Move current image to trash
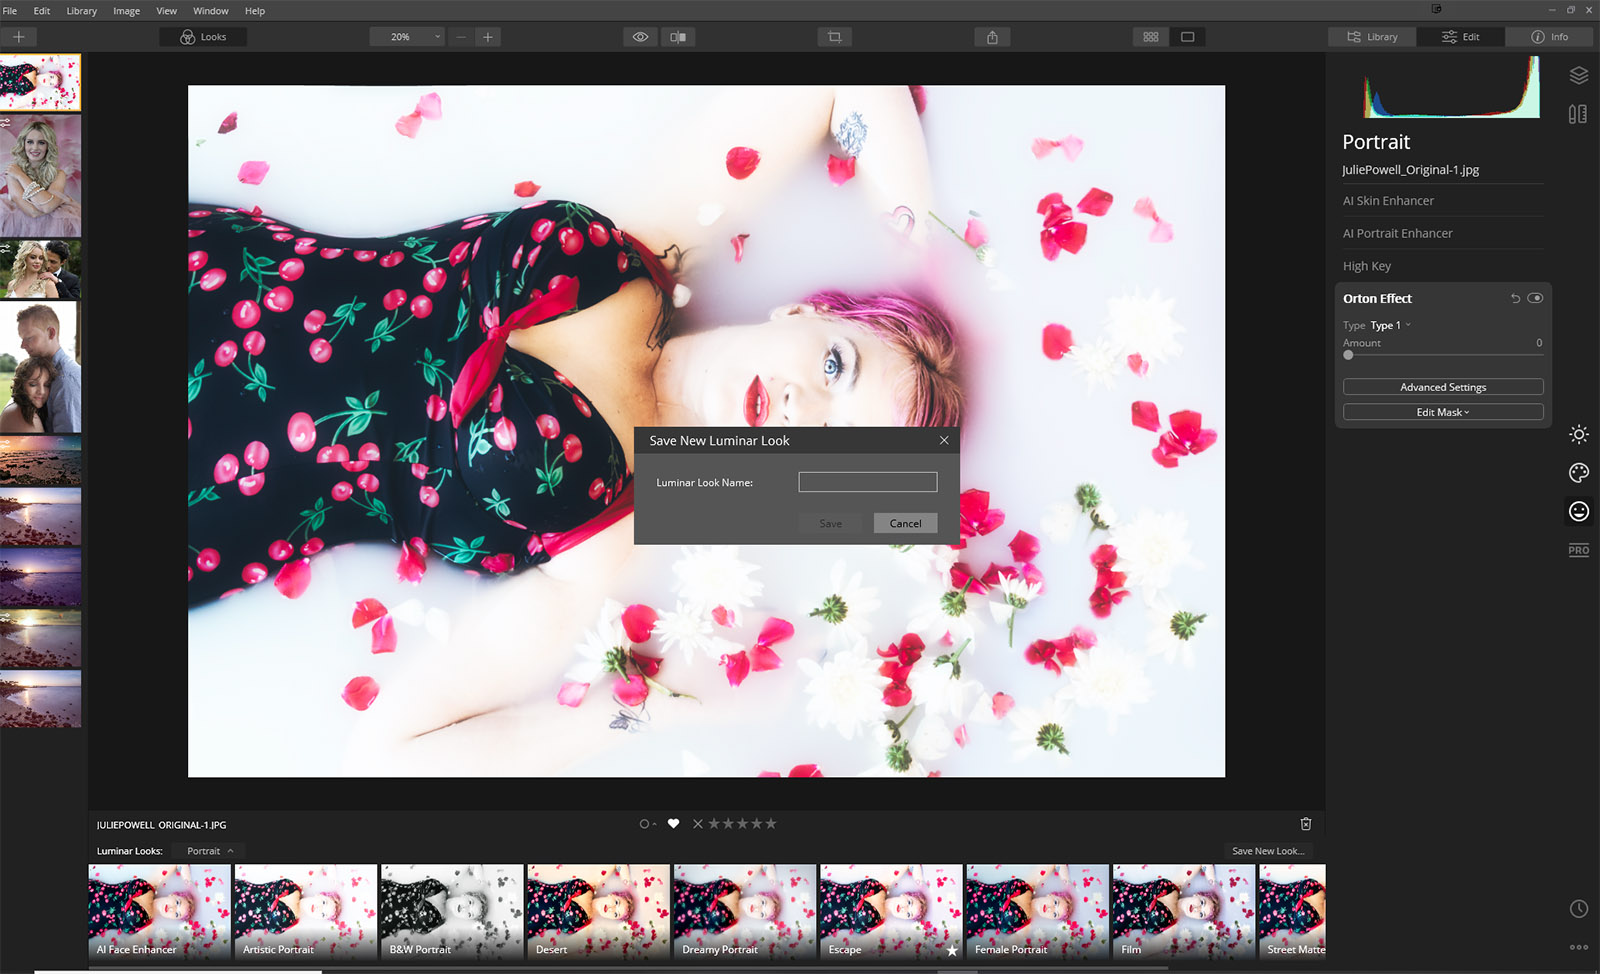 tap(1305, 824)
